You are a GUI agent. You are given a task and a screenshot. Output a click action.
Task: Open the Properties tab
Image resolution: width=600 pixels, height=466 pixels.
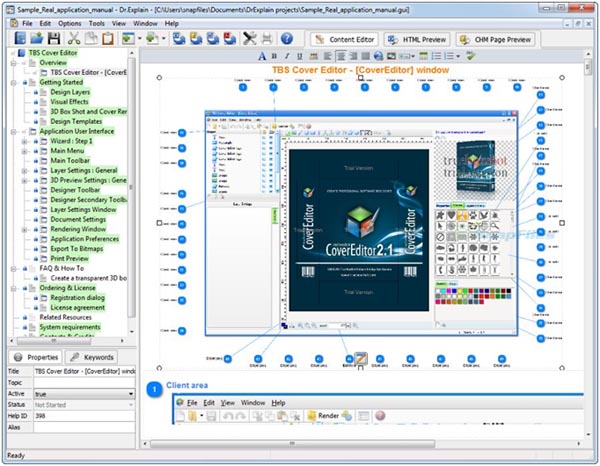pyautogui.click(x=36, y=357)
